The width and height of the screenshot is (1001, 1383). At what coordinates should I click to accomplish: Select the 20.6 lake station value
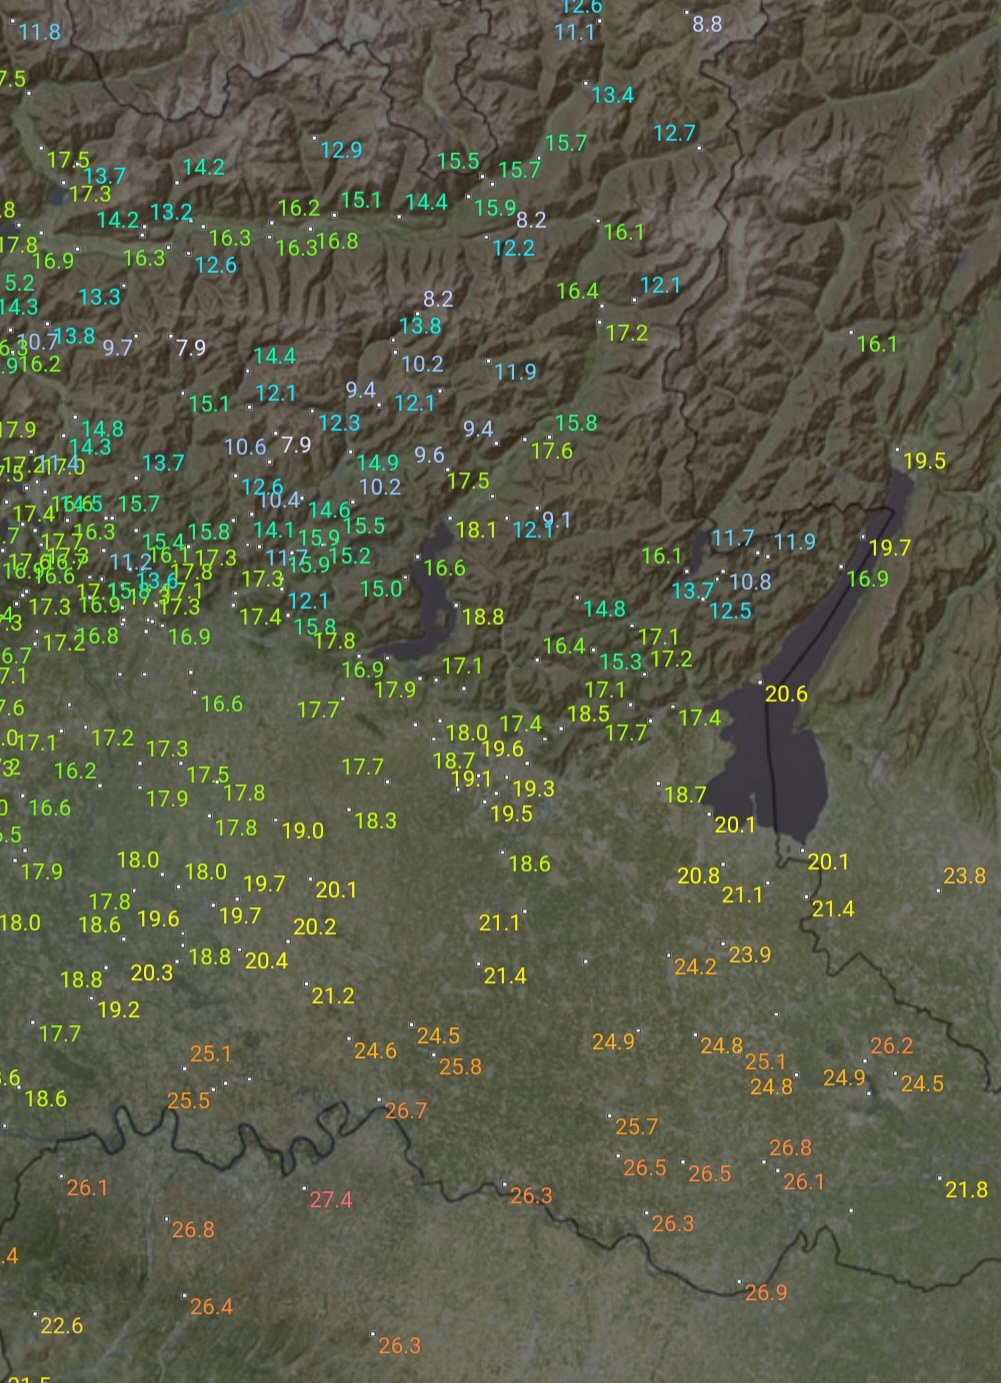coord(786,694)
